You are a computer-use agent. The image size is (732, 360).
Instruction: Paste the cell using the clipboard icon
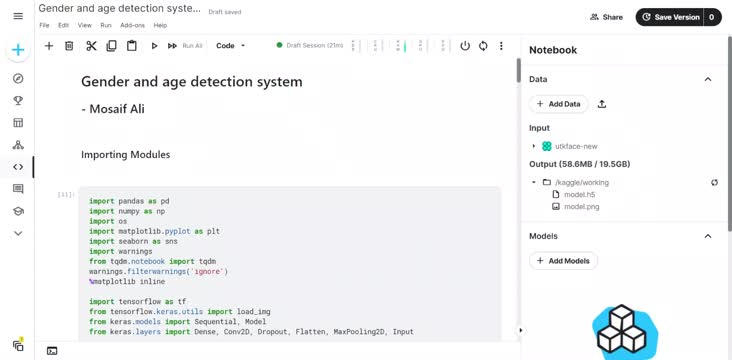click(132, 46)
